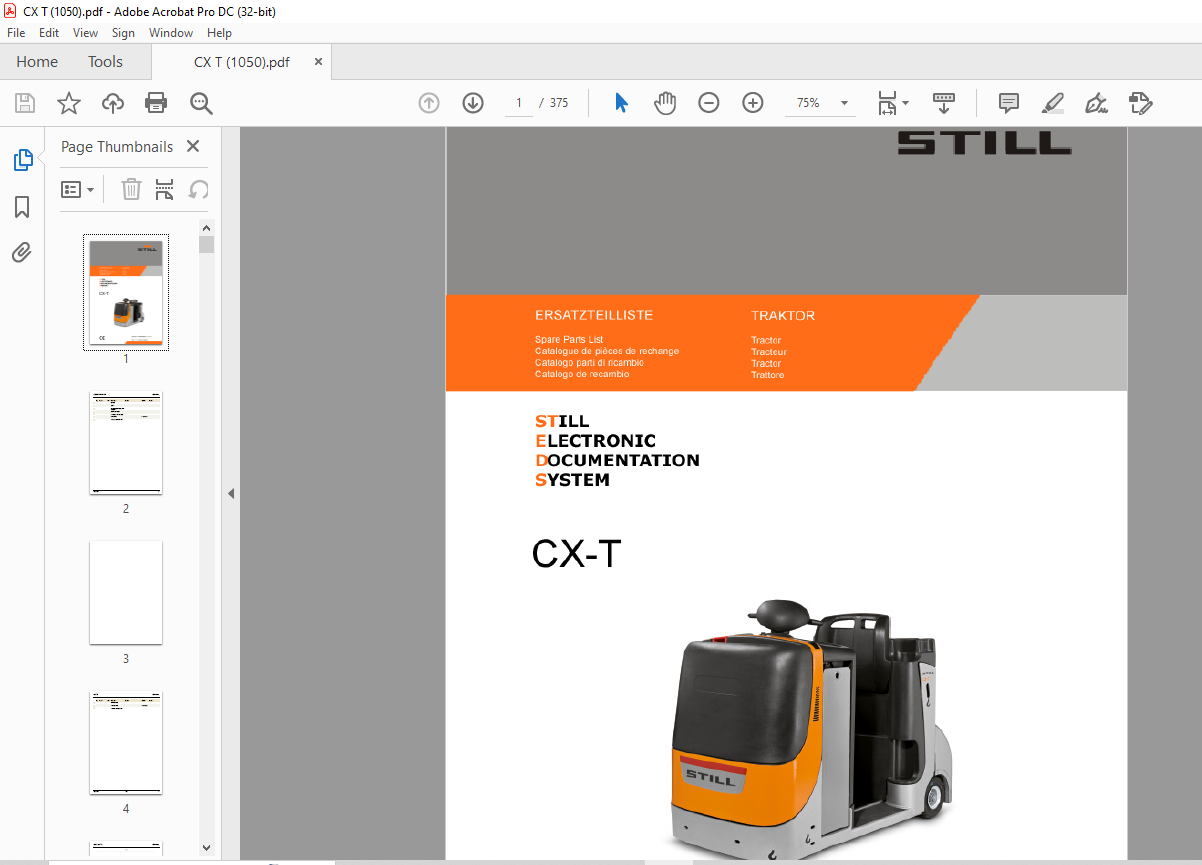
Task: Zoom in with the plus icon
Action: click(x=753, y=103)
